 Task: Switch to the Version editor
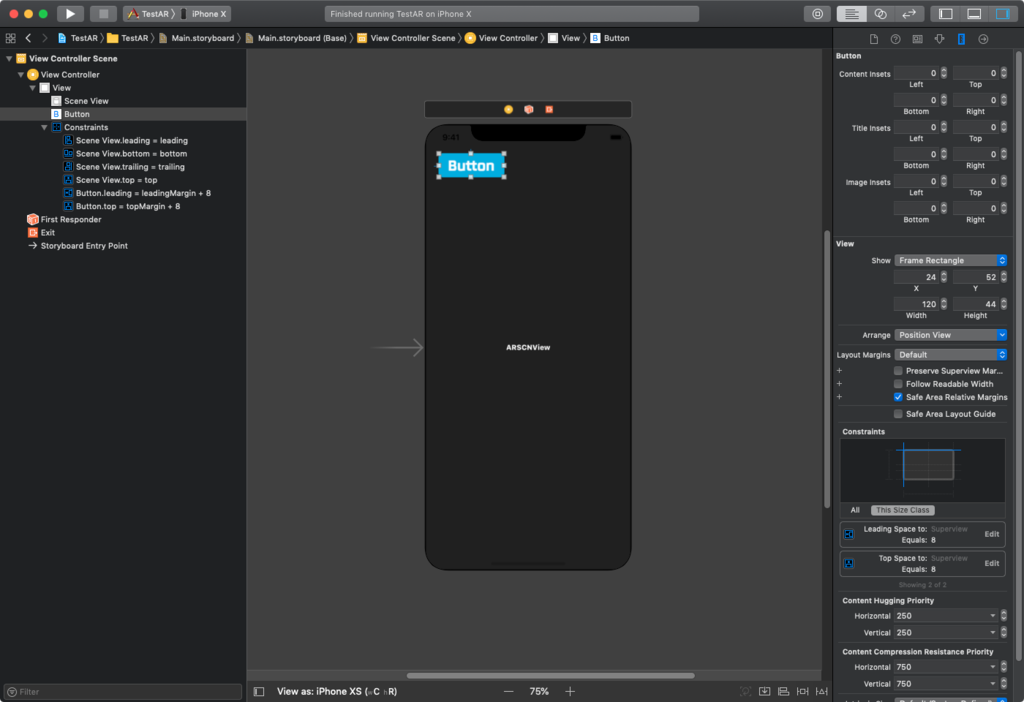tap(909, 14)
